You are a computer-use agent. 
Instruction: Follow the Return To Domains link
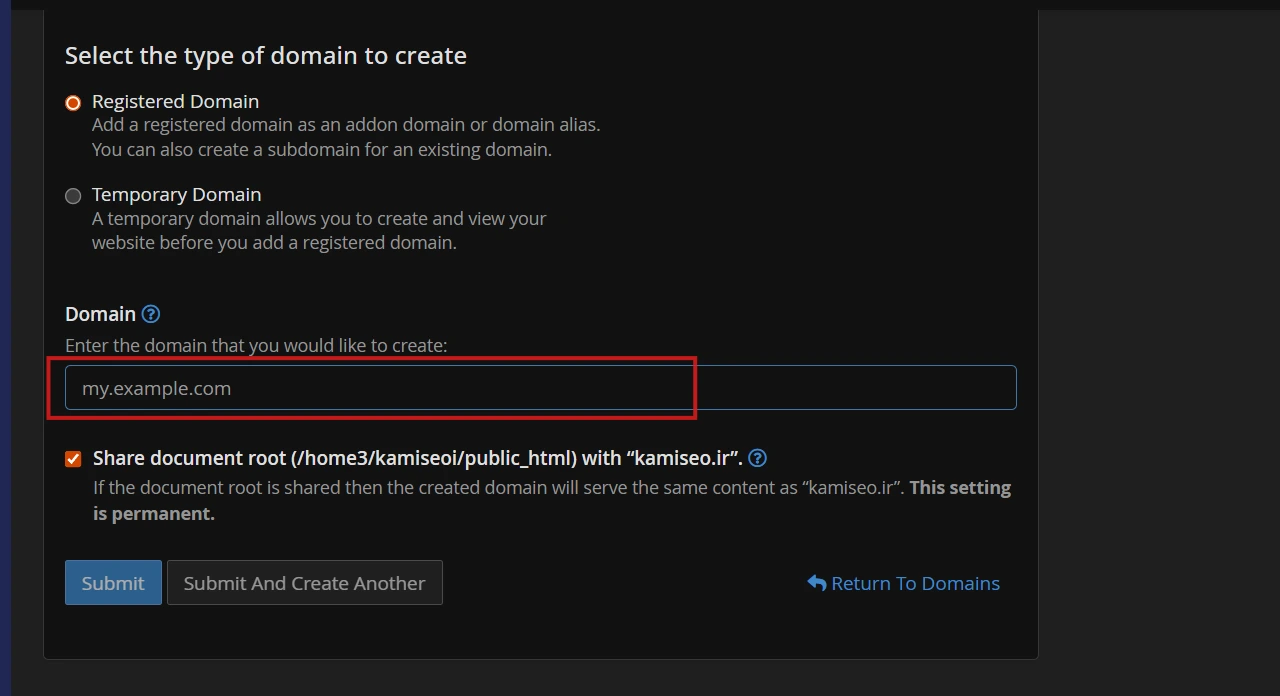tap(904, 583)
